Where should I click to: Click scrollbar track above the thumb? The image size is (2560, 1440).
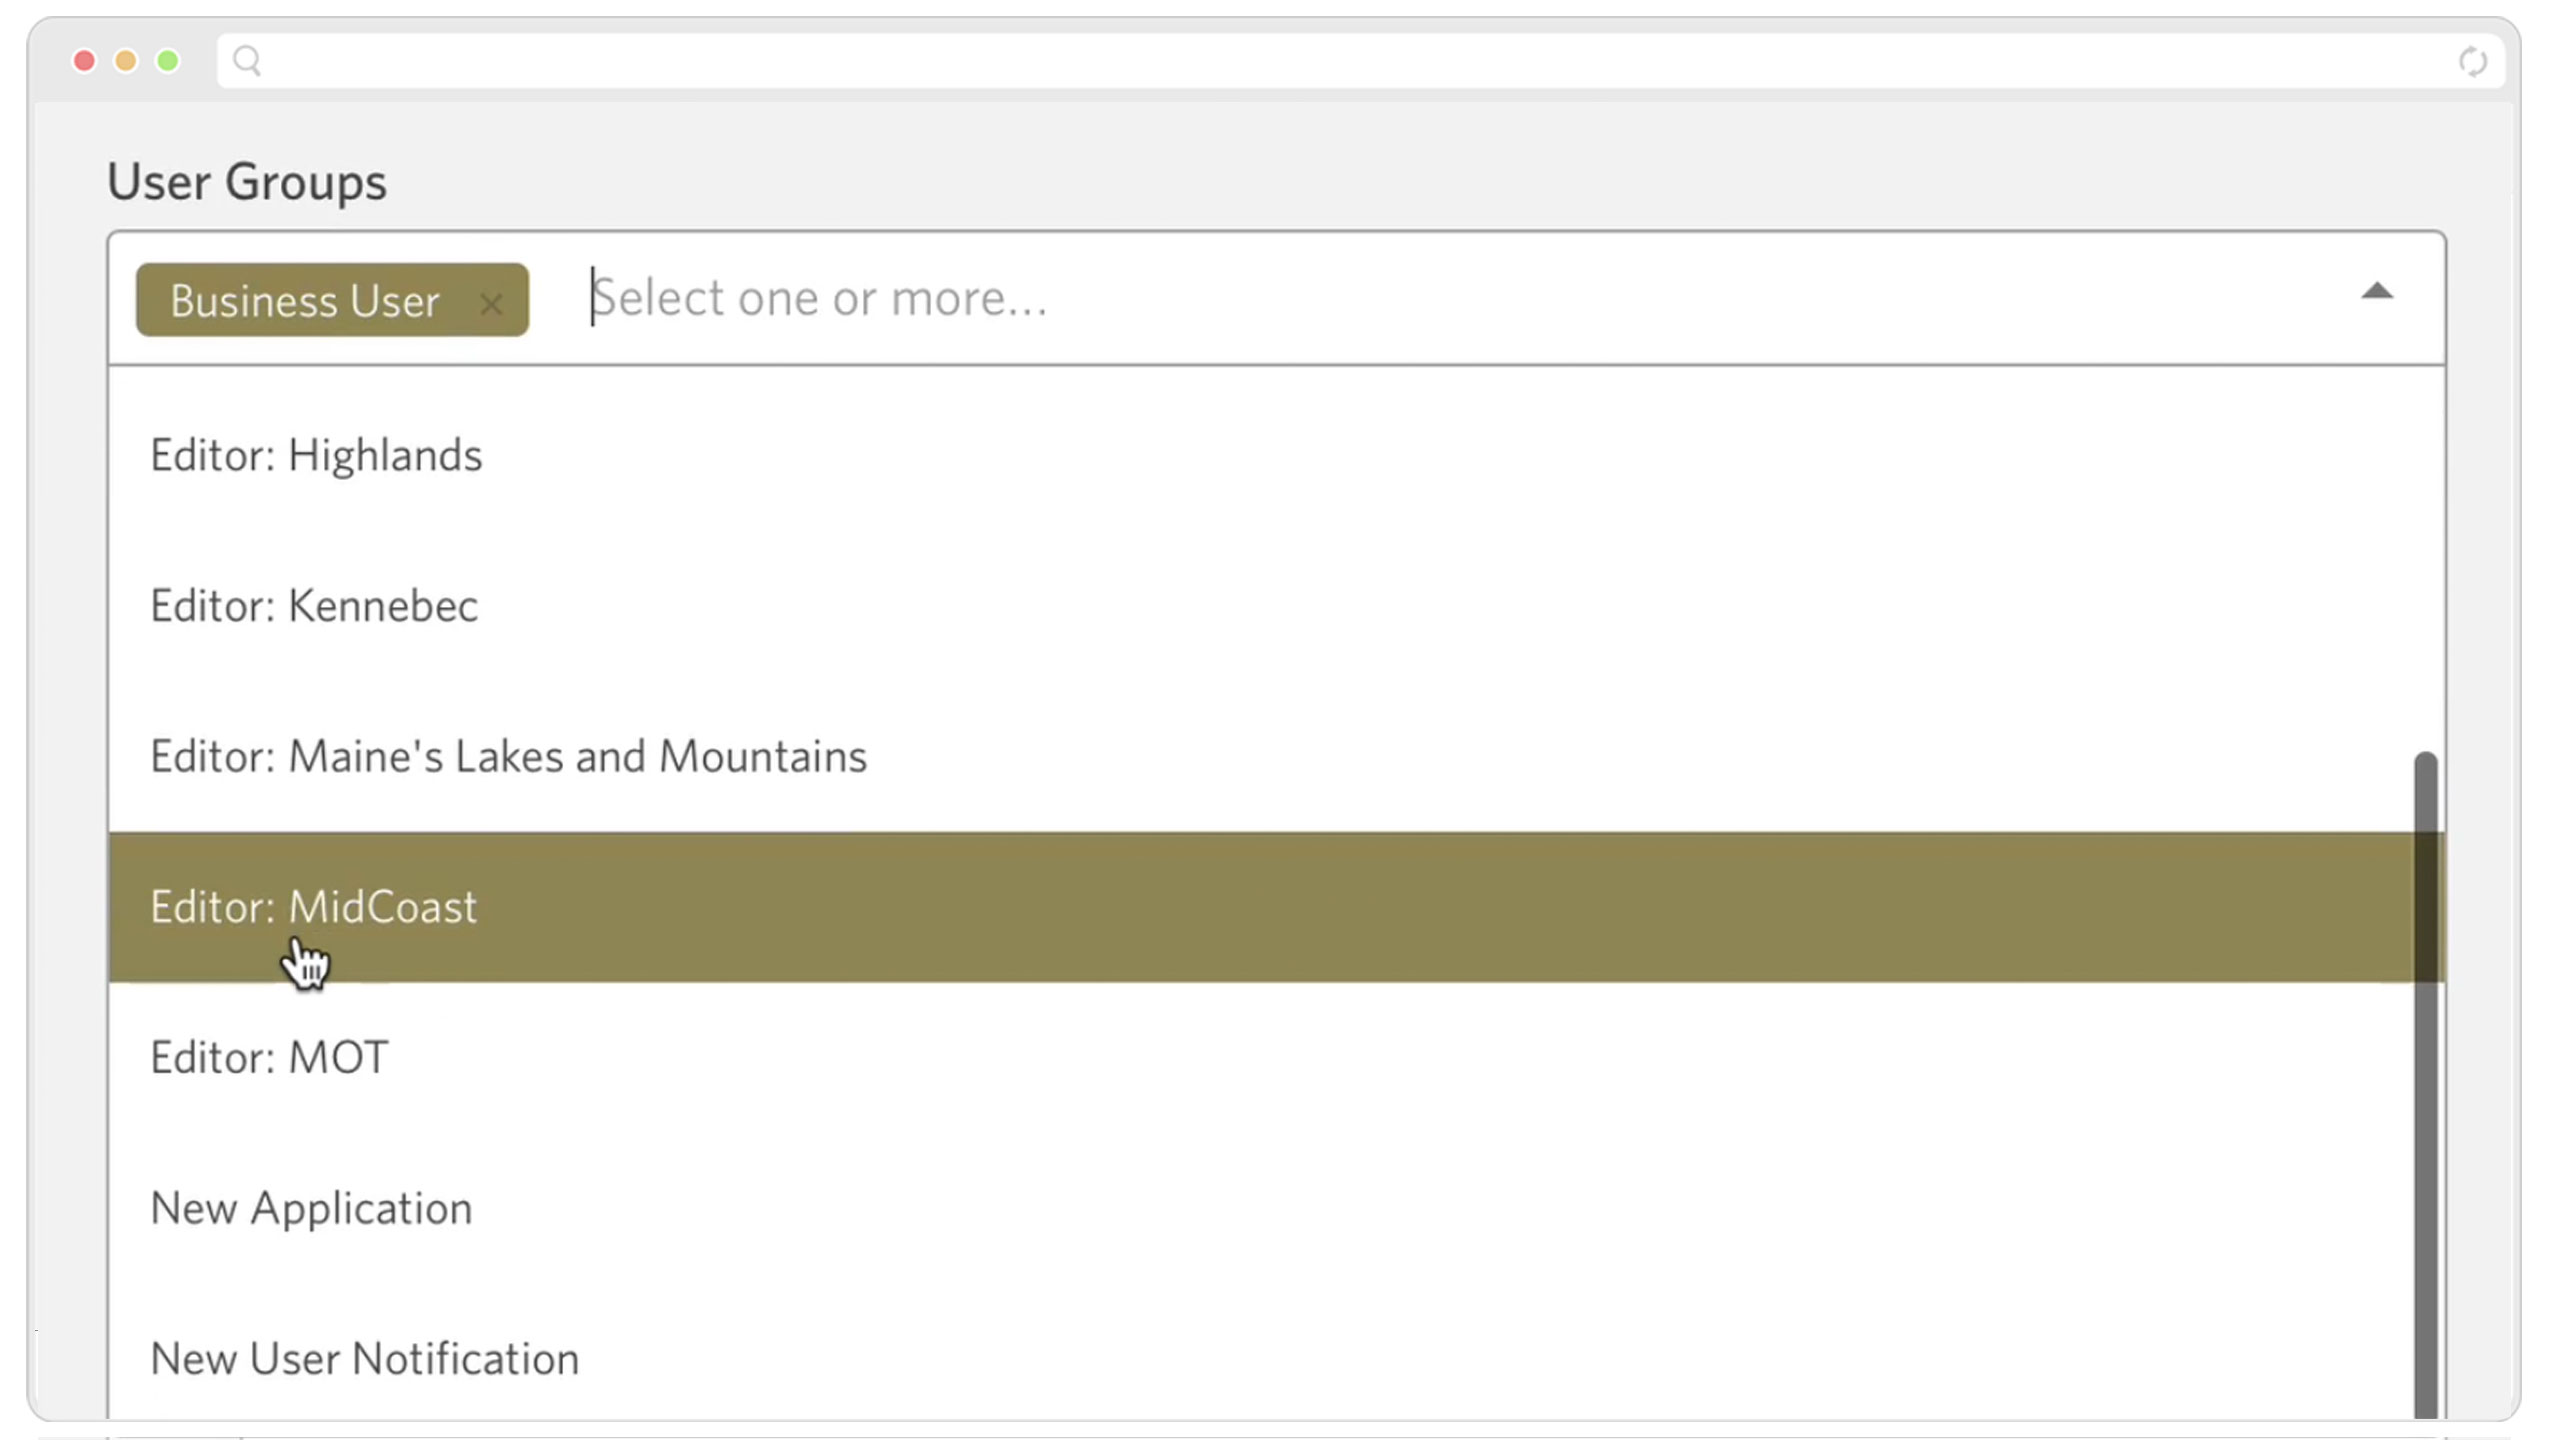point(2425,560)
